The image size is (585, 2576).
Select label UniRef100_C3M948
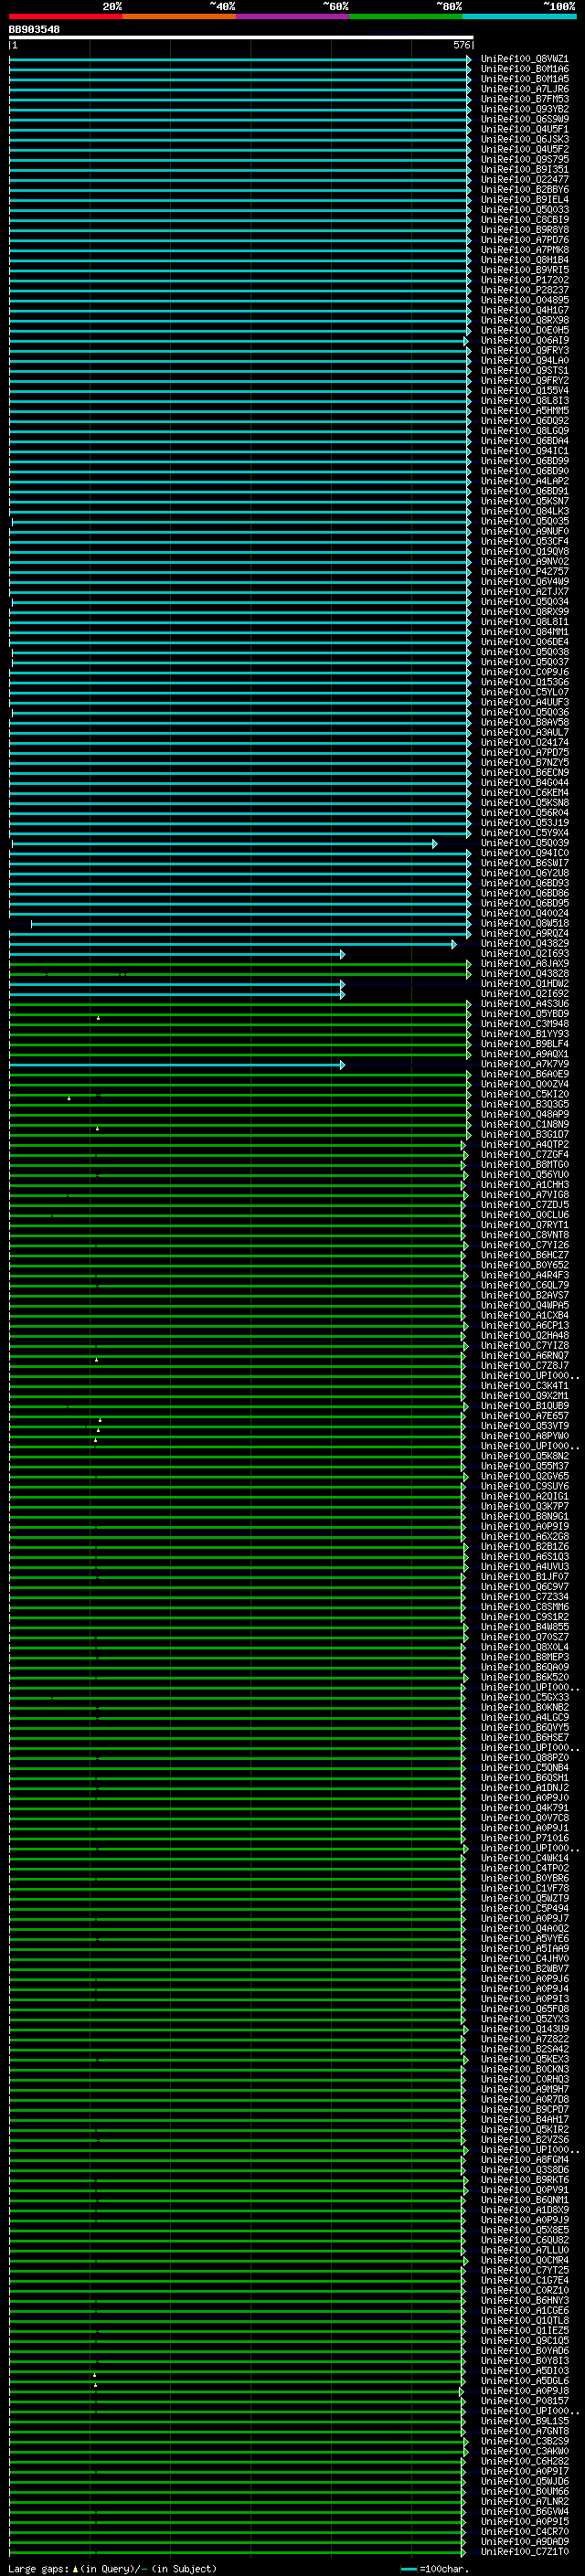[x=524, y=1024]
